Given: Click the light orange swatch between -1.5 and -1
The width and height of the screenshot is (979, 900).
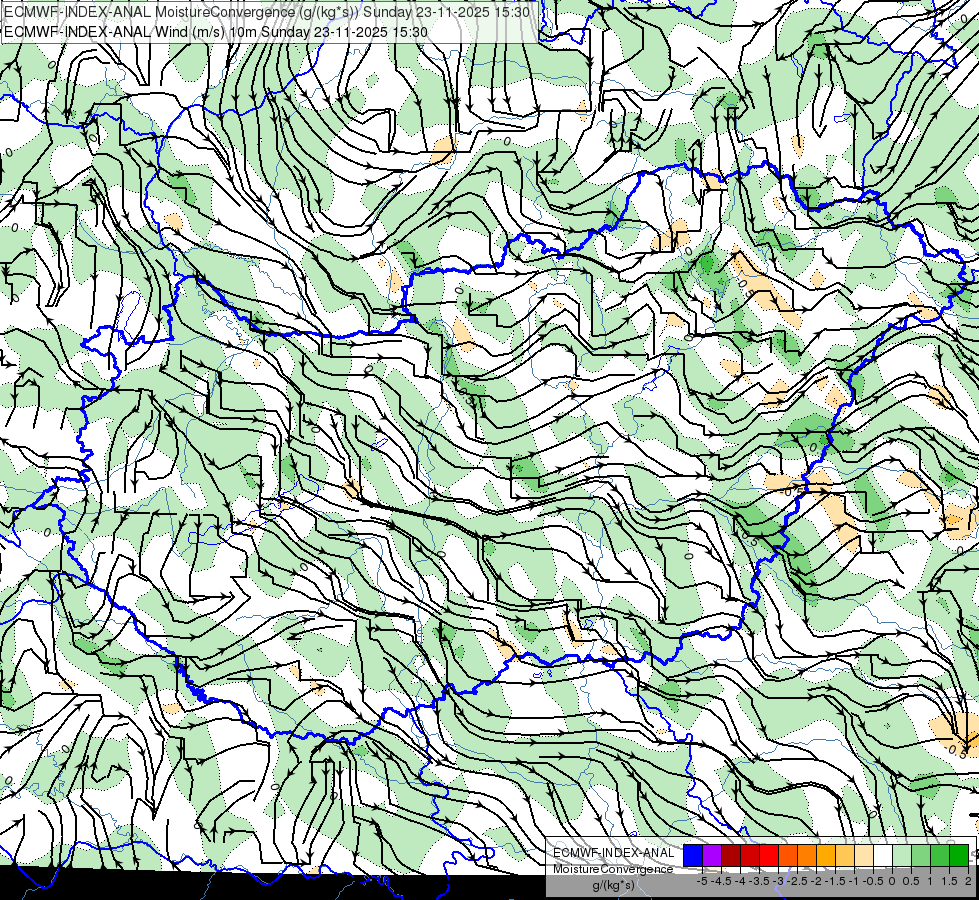Looking at the screenshot, I should (845, 856).
